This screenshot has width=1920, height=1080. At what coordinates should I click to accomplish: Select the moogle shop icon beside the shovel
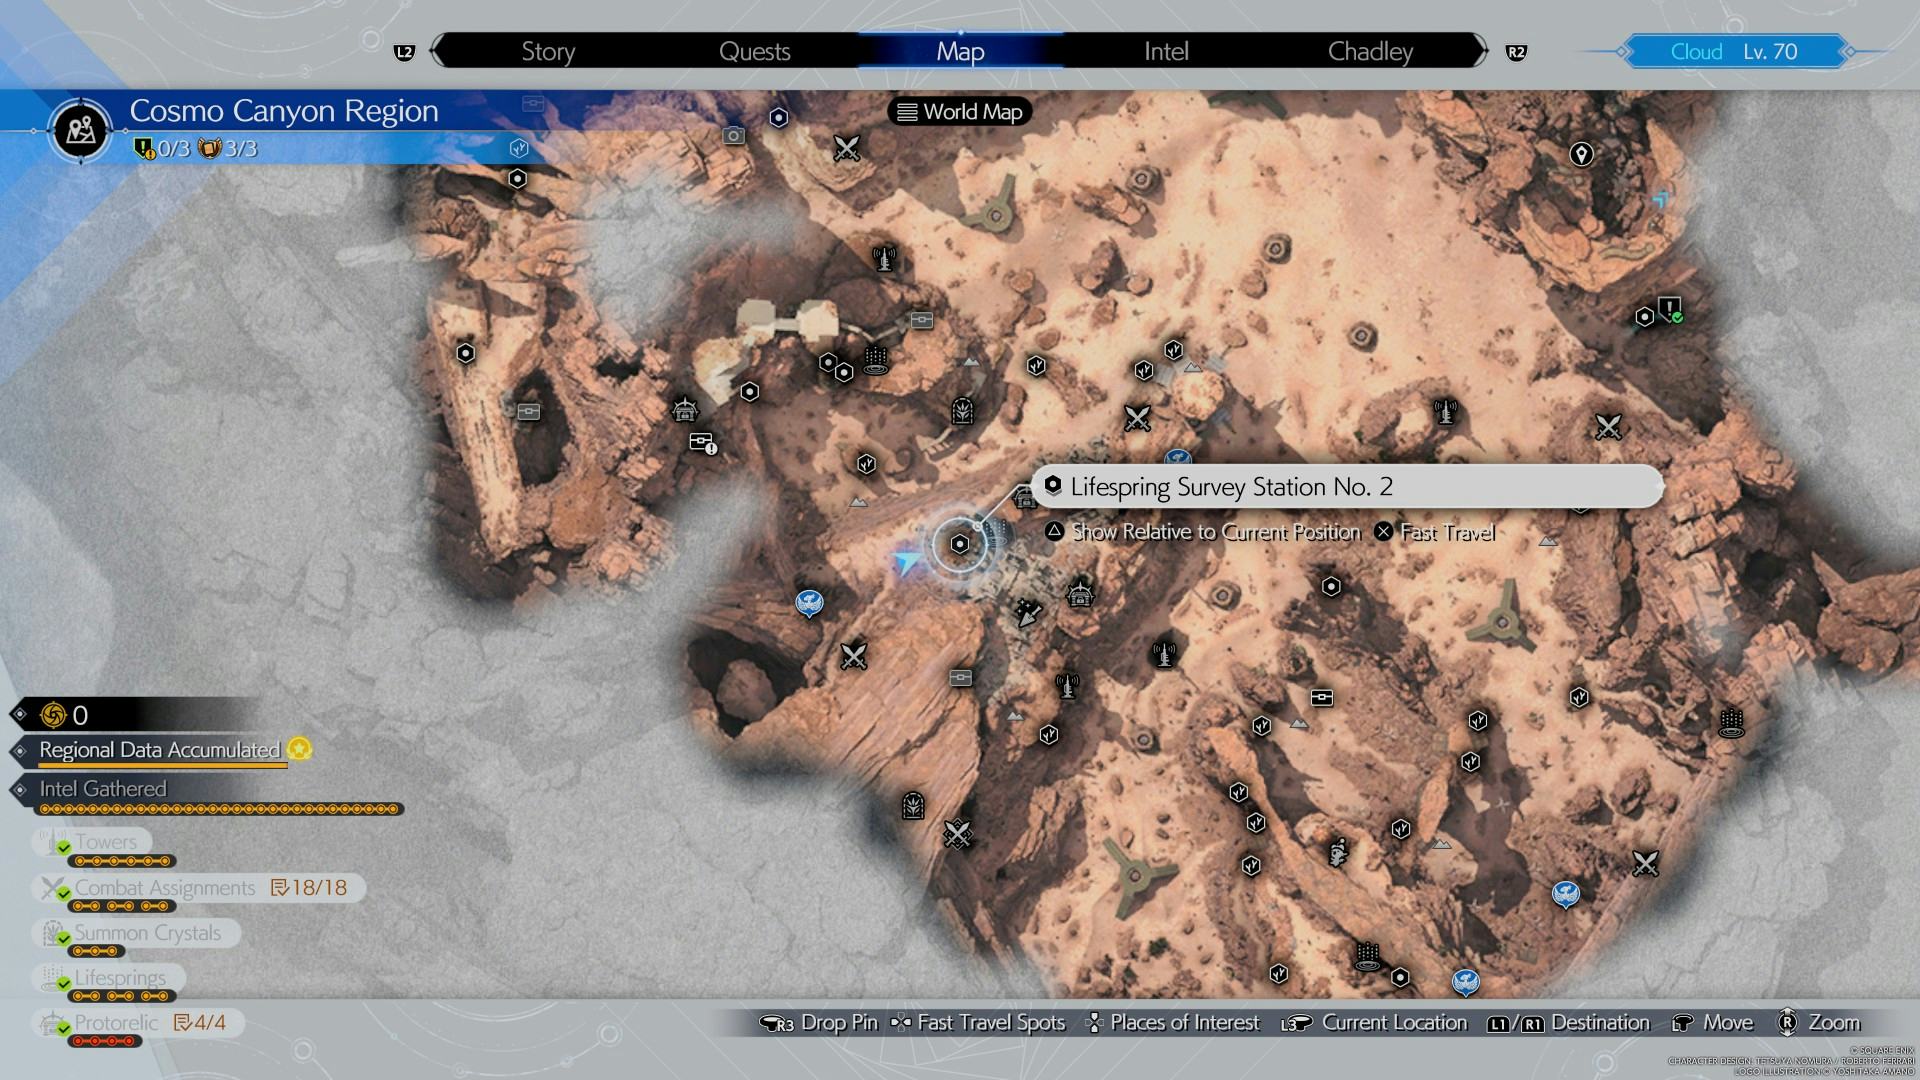(1079, 594)
